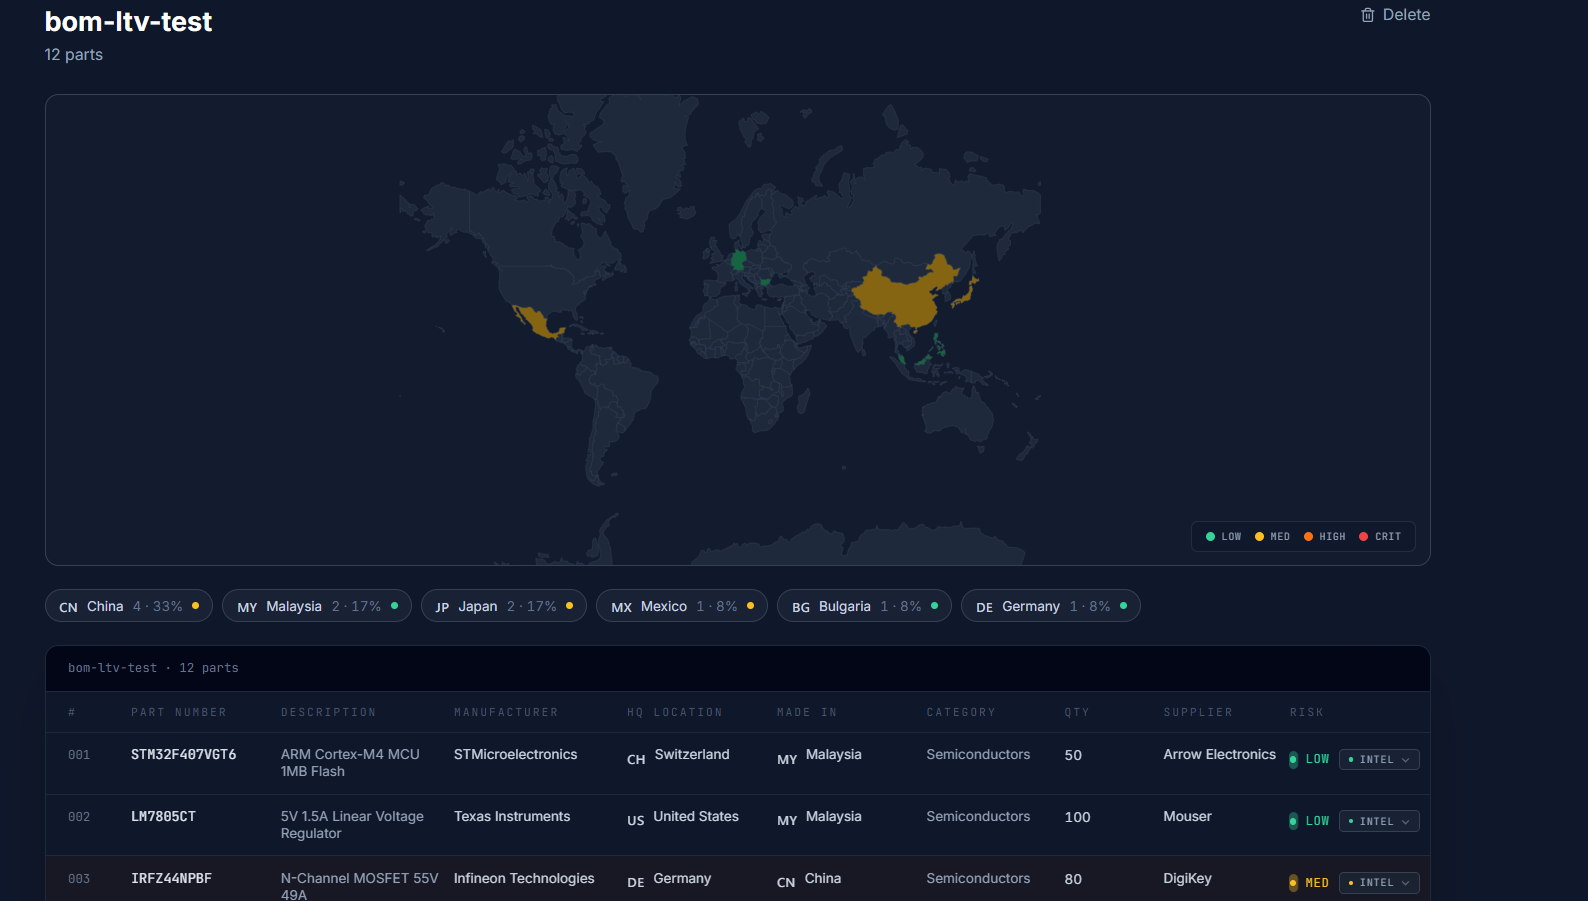Image resolution: width=1588 pixels, height=901 pixels.
Task: Click quantity 100 in row 002
Action: (1077, 818)
